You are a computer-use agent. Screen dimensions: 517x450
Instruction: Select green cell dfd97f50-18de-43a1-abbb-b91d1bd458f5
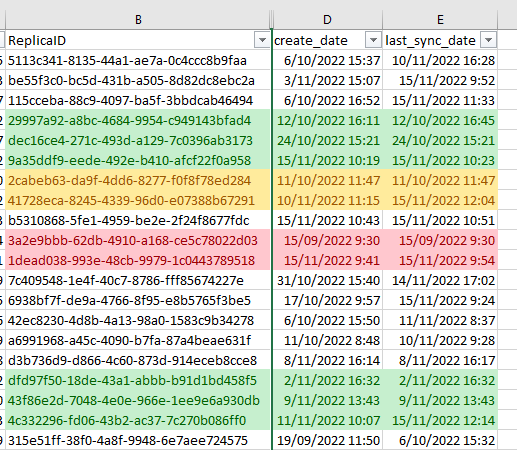pos(138,380)
